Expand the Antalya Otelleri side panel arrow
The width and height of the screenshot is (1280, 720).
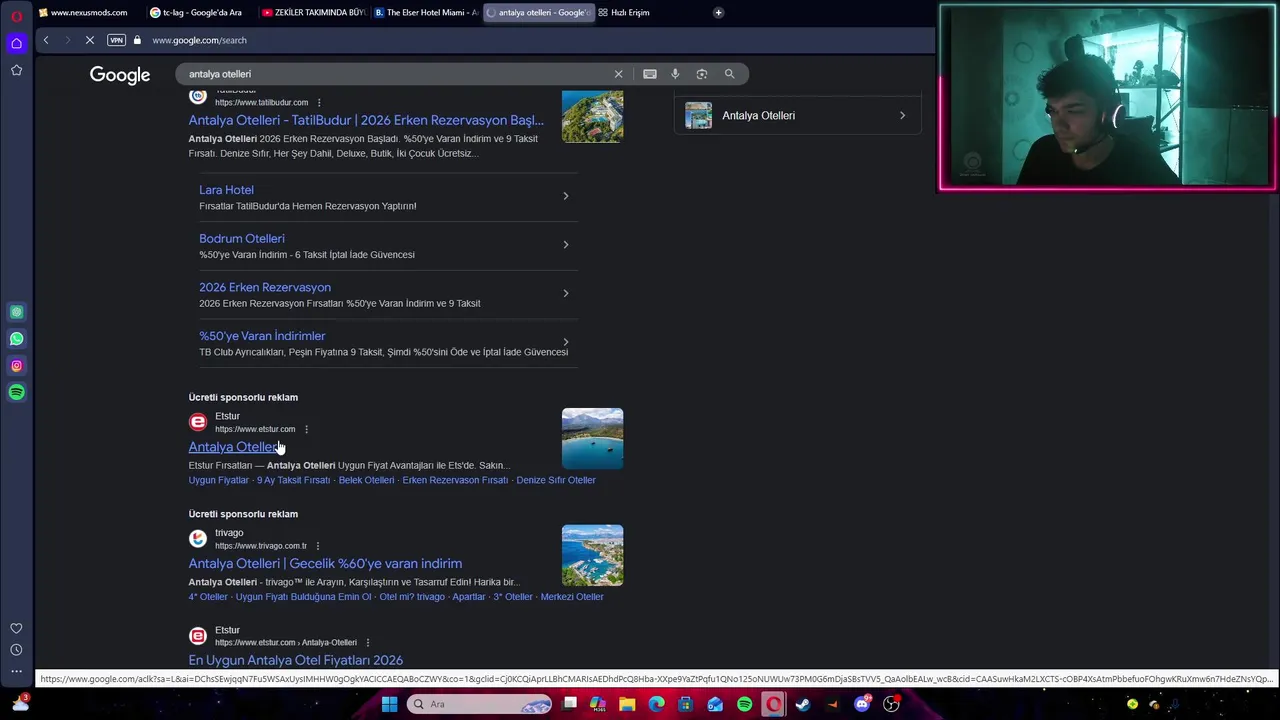click(902, 116)
